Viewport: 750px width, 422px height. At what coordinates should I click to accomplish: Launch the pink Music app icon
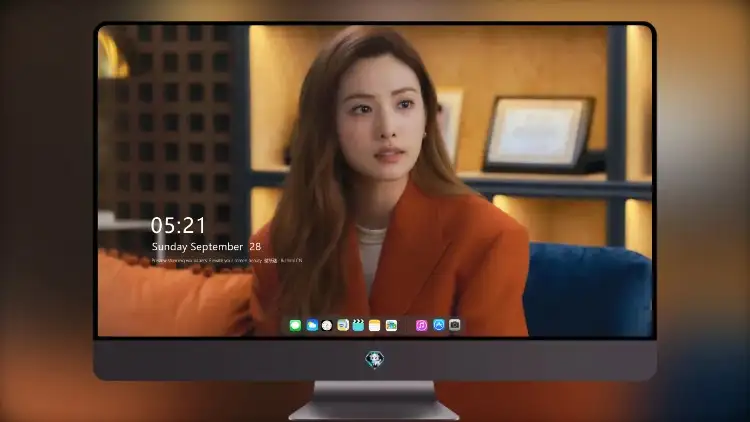coord(421,325)
